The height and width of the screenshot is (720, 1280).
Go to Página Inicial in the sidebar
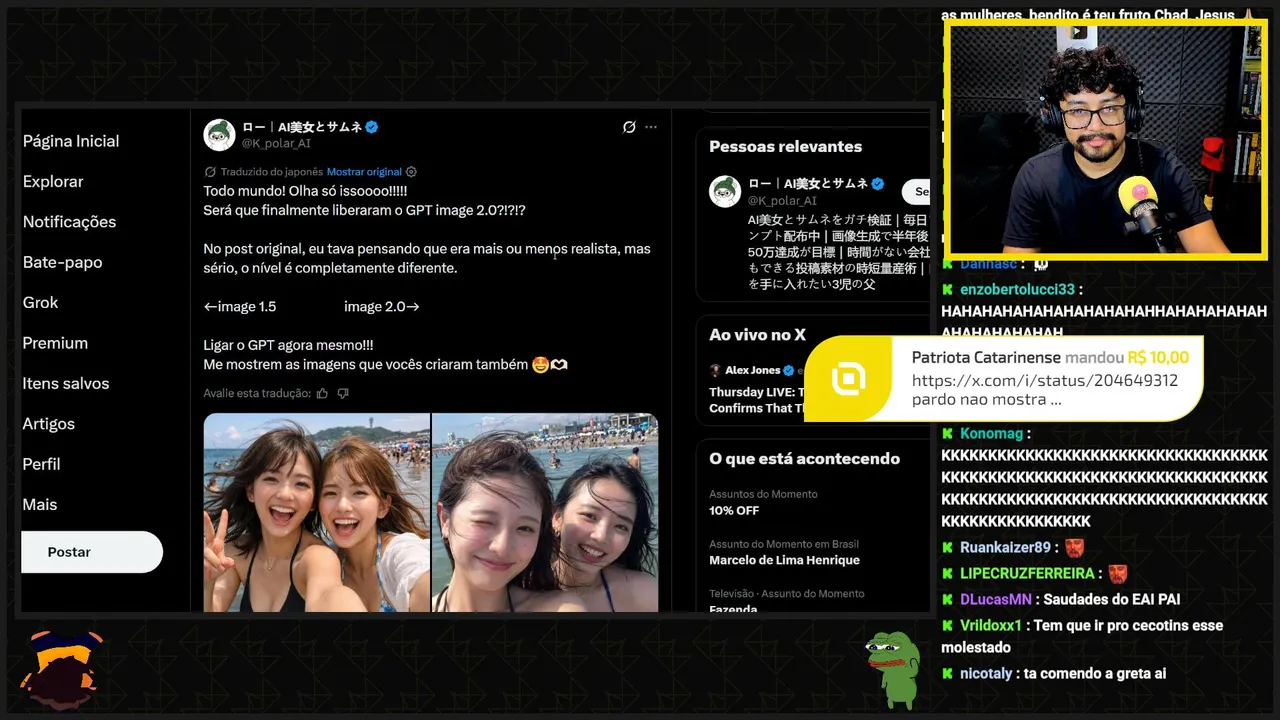71,141
